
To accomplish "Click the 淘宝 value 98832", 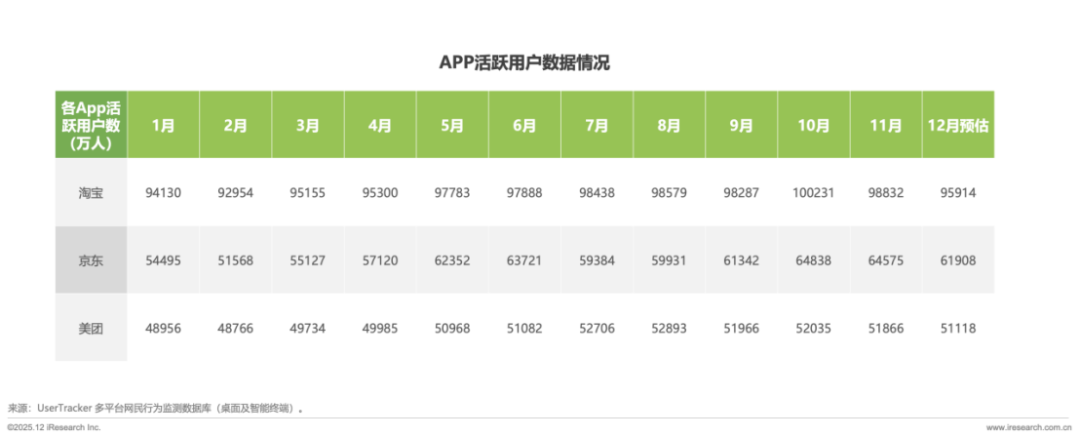I will pos(886,193).
